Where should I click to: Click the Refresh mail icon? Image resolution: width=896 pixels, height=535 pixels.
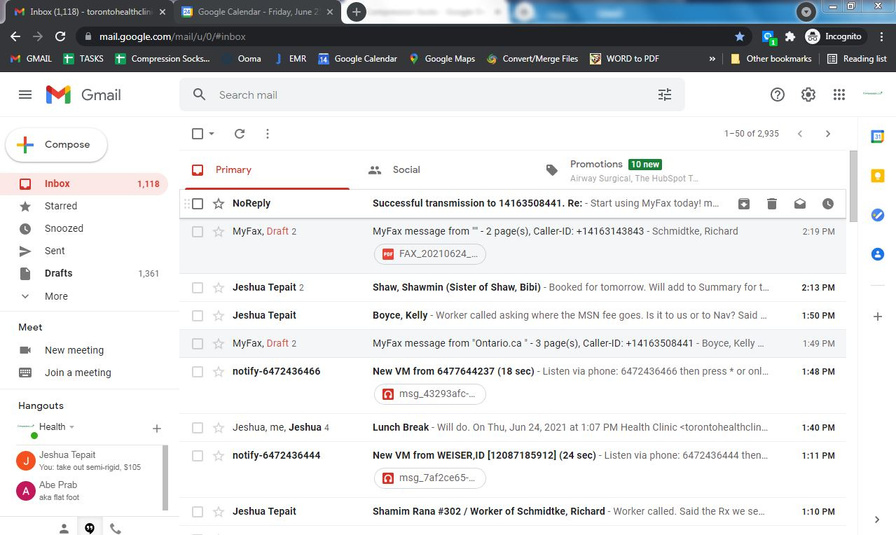click(239, 134)
